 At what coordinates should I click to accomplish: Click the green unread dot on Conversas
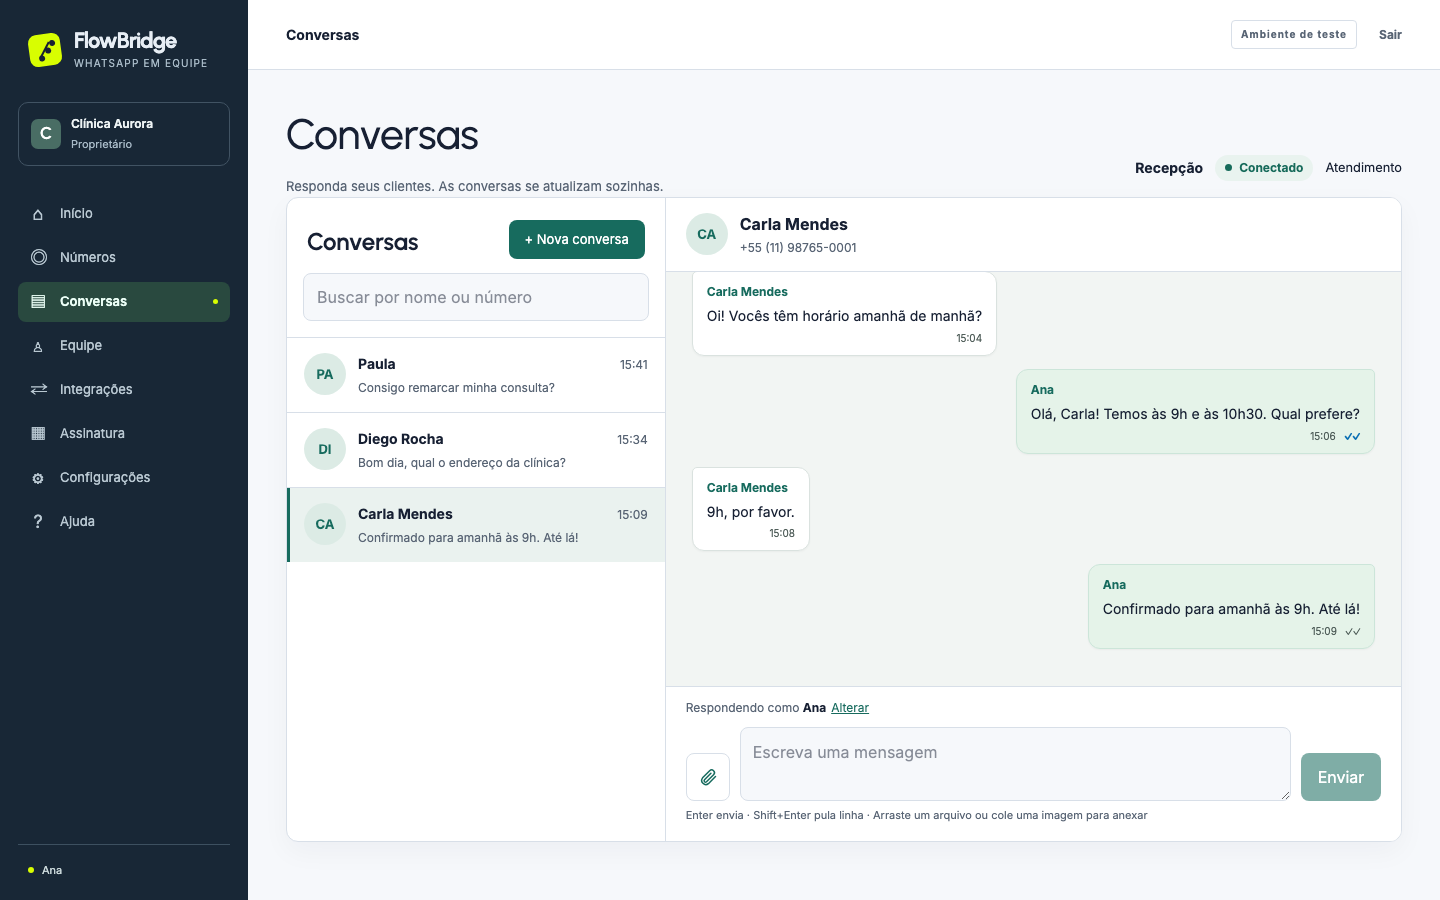tap(215, 302)
